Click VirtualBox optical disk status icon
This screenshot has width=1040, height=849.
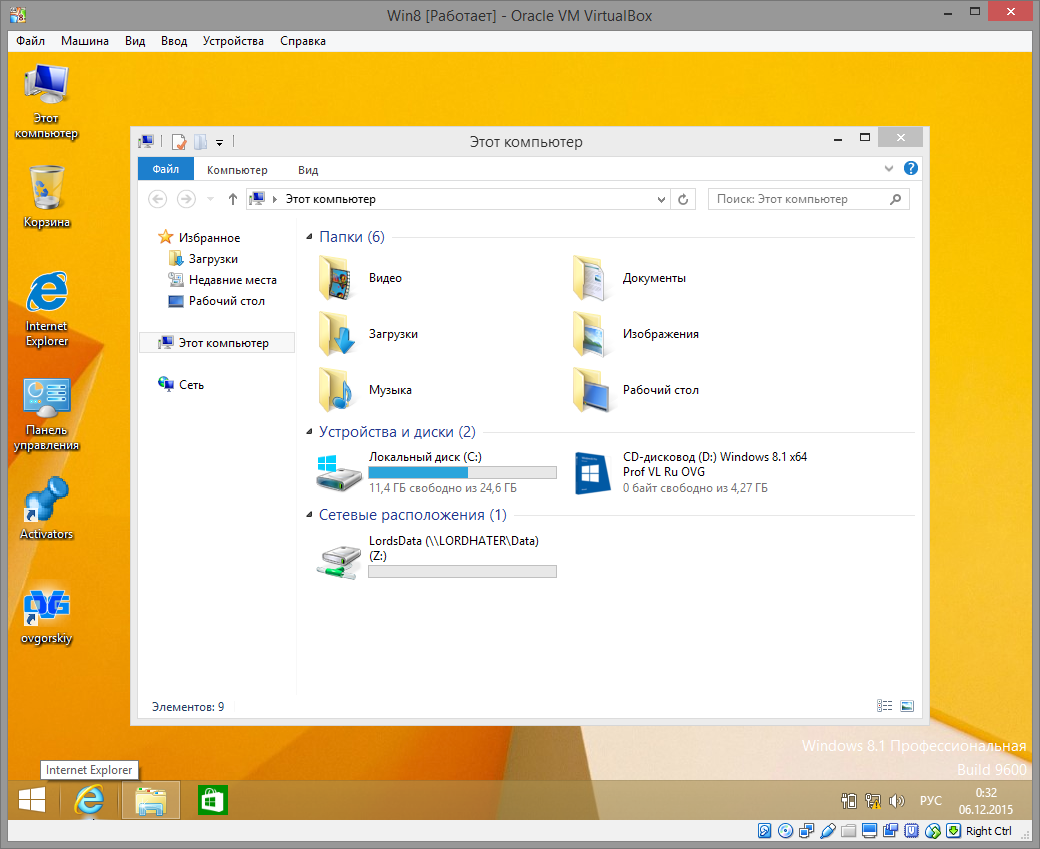click(x=785, y=830)
